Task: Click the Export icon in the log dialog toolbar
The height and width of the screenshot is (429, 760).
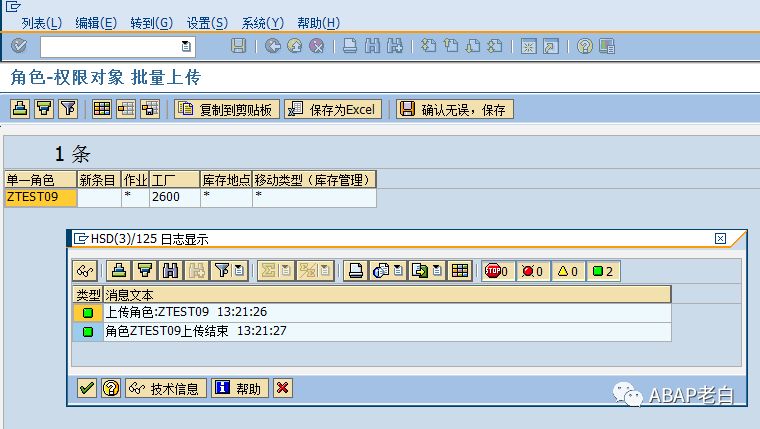Action: point(420,270)
